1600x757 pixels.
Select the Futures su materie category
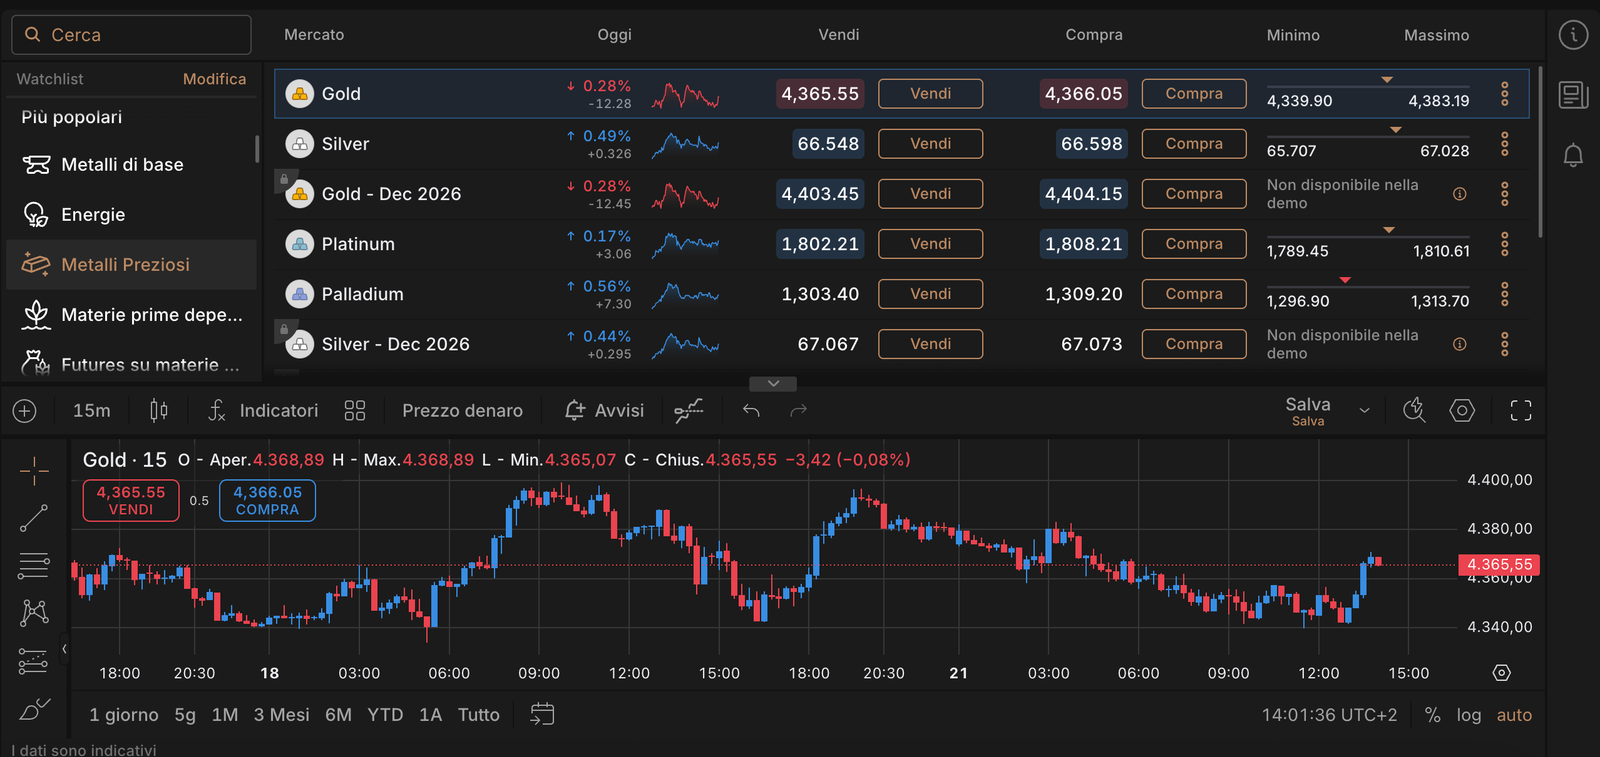click(131, 364)
